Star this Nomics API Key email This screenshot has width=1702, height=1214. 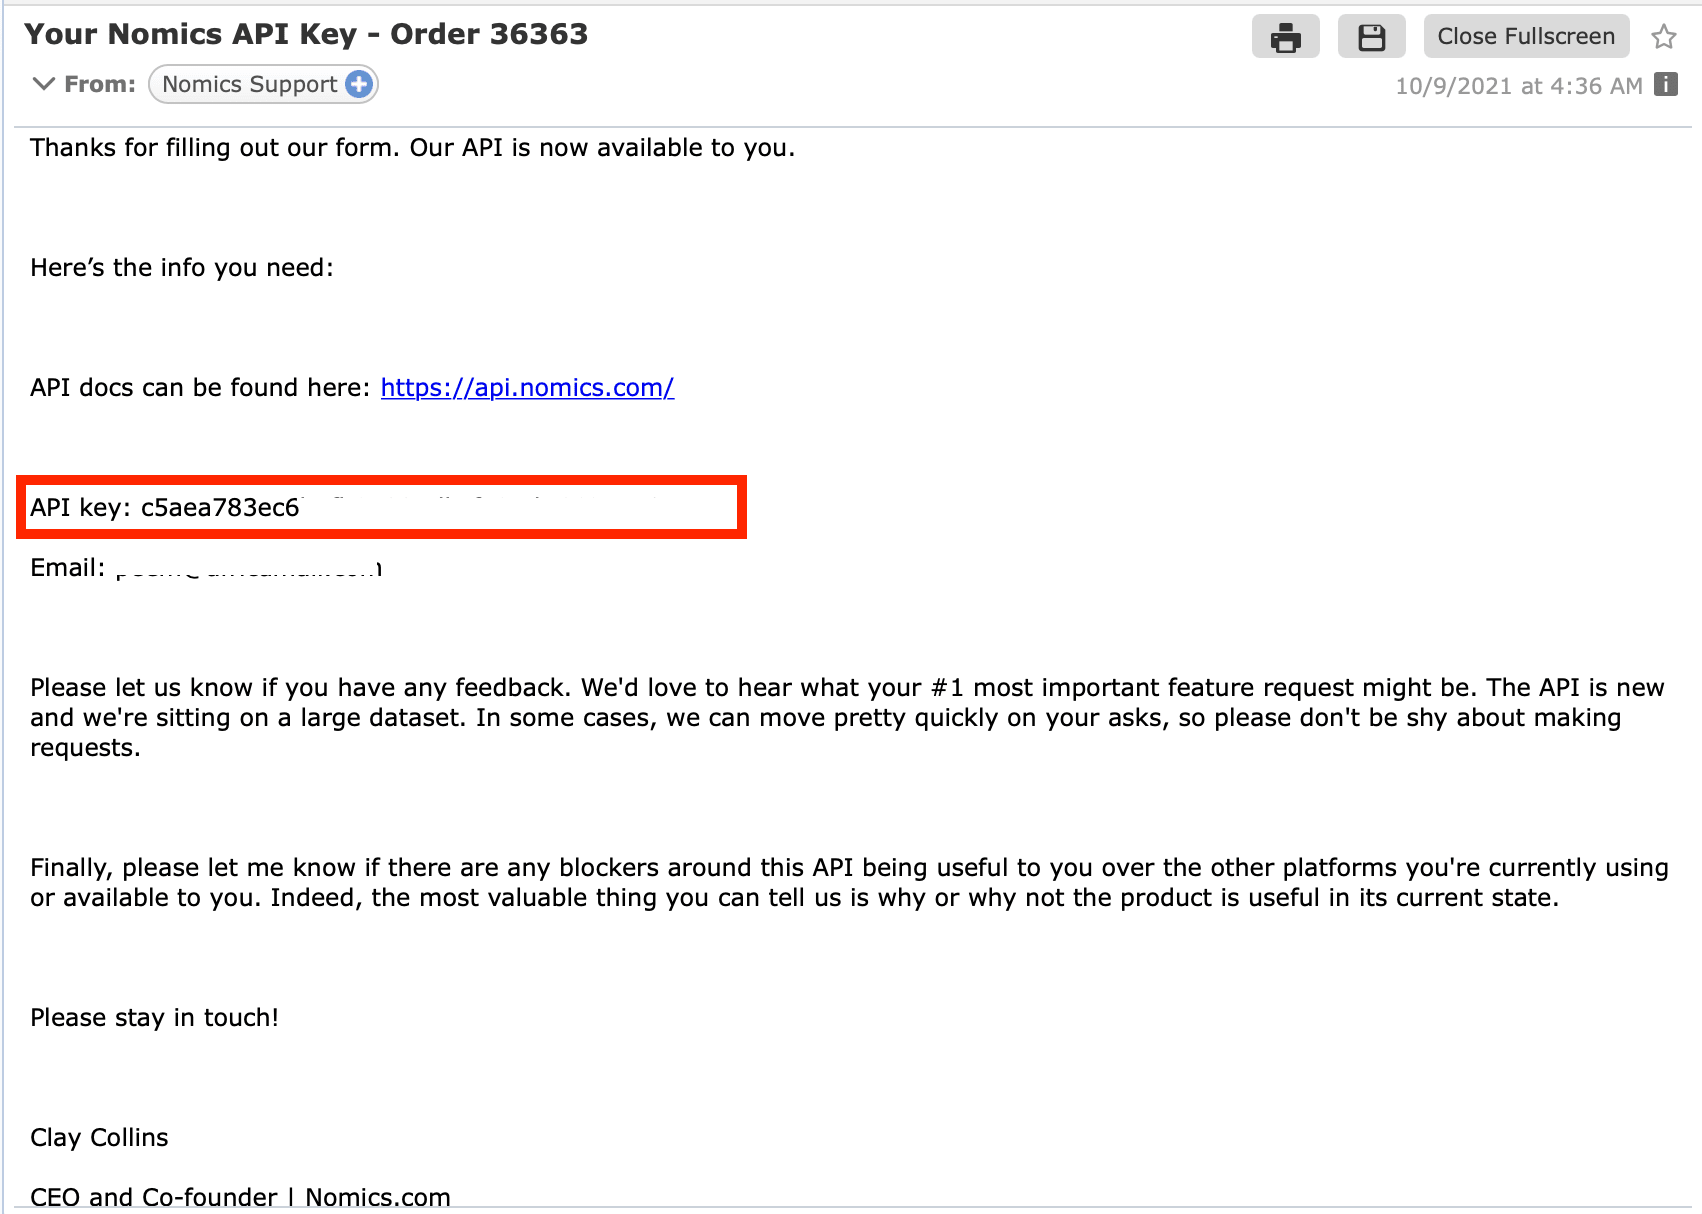click(1664, 37)
